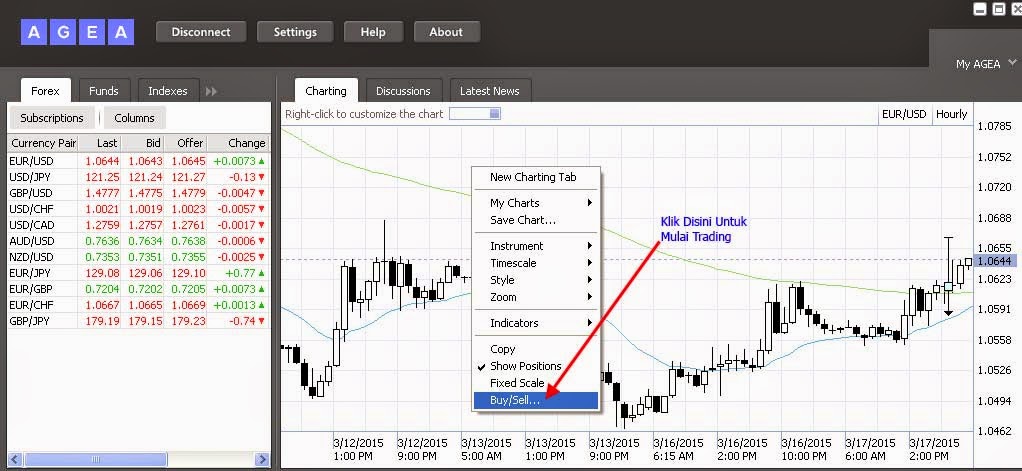Select New Charting Tab menu item

pyautogui.click(x=535, y=177)
